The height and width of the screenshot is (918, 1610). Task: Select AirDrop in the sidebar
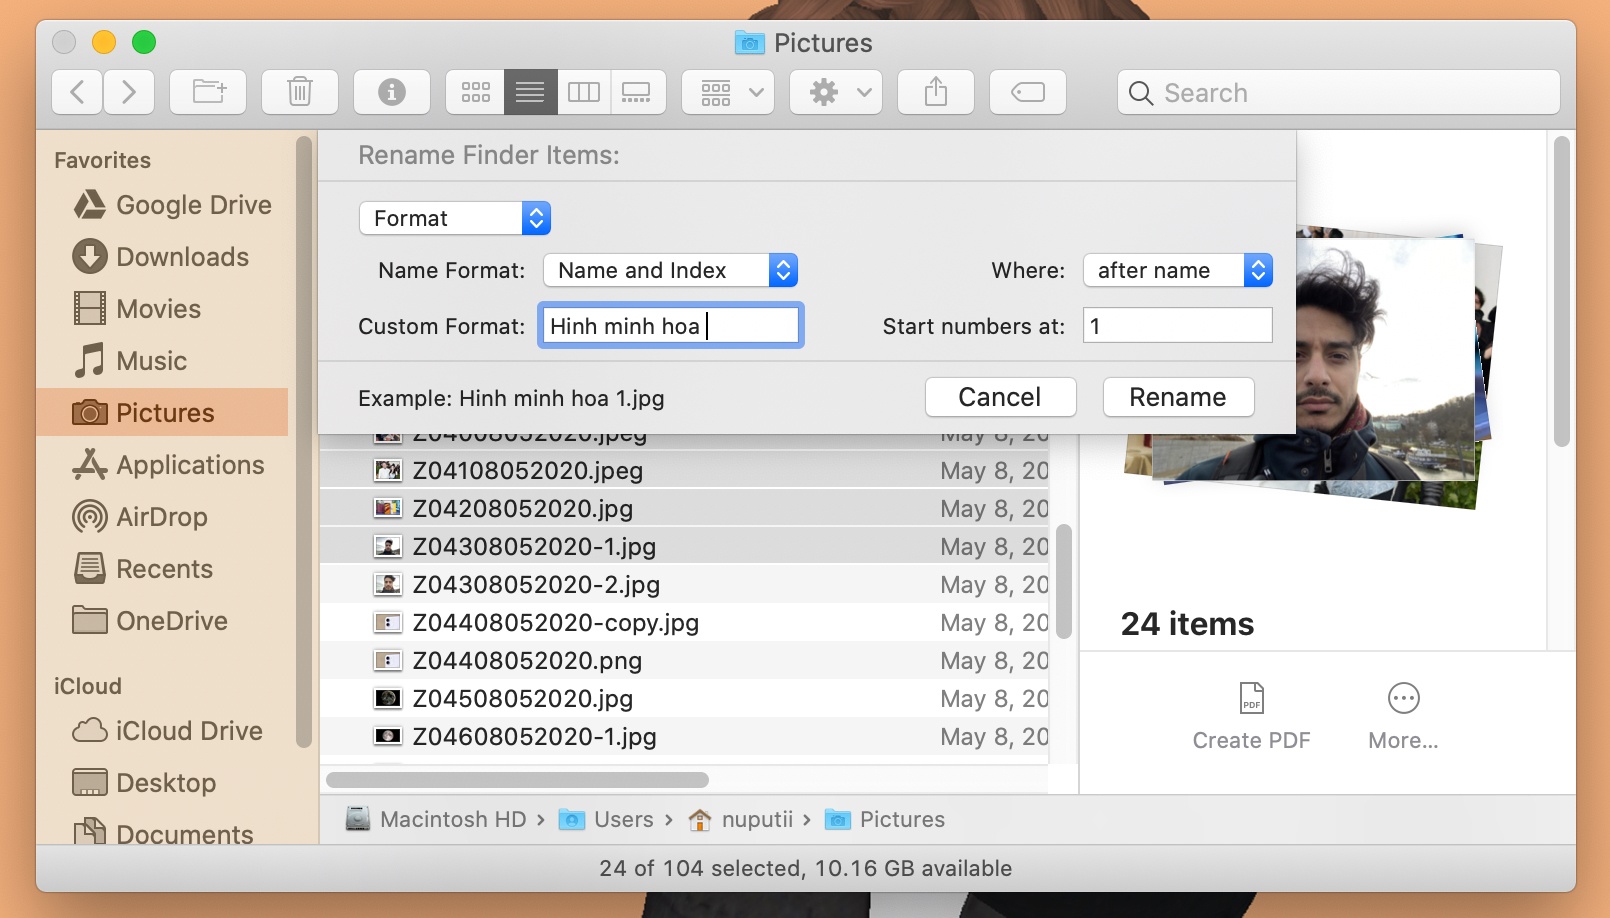point(161,517)
